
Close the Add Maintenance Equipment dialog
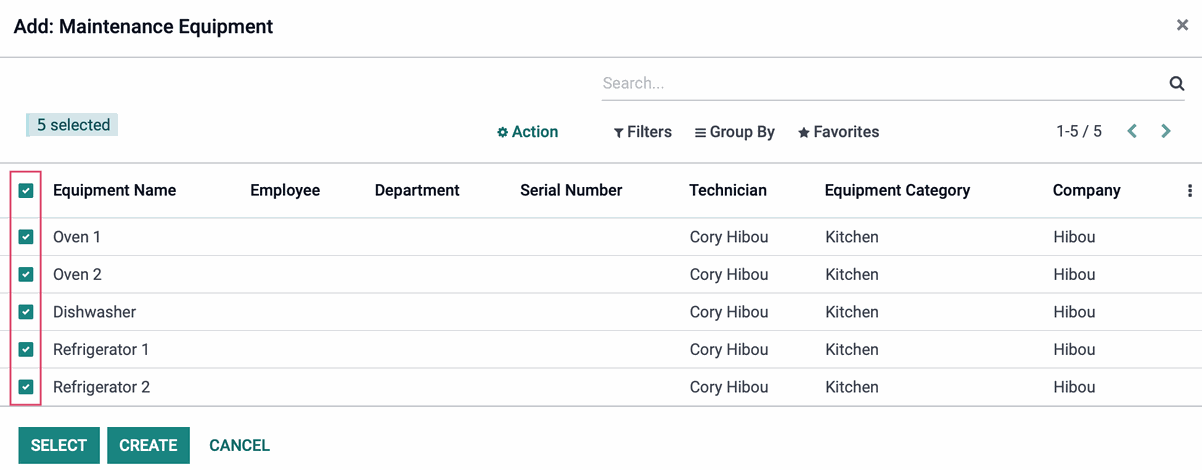tap(1182, 26)
